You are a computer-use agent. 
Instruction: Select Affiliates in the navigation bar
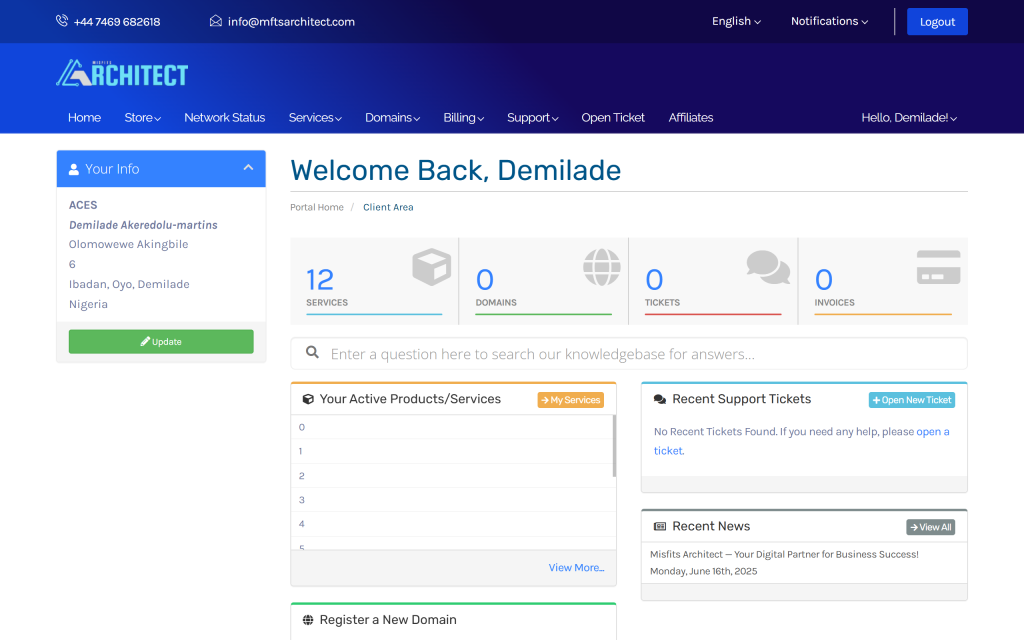pos(690,118)
